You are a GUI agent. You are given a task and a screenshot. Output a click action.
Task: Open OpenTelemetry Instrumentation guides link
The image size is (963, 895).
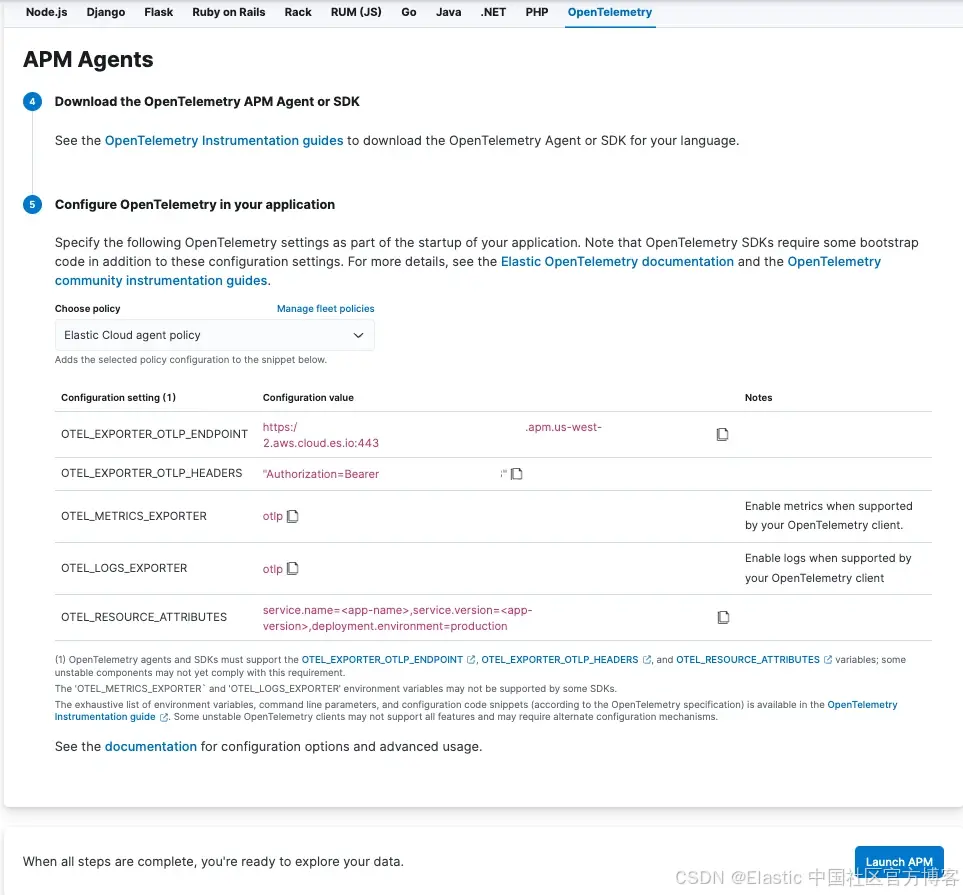[x=224, y=141]
